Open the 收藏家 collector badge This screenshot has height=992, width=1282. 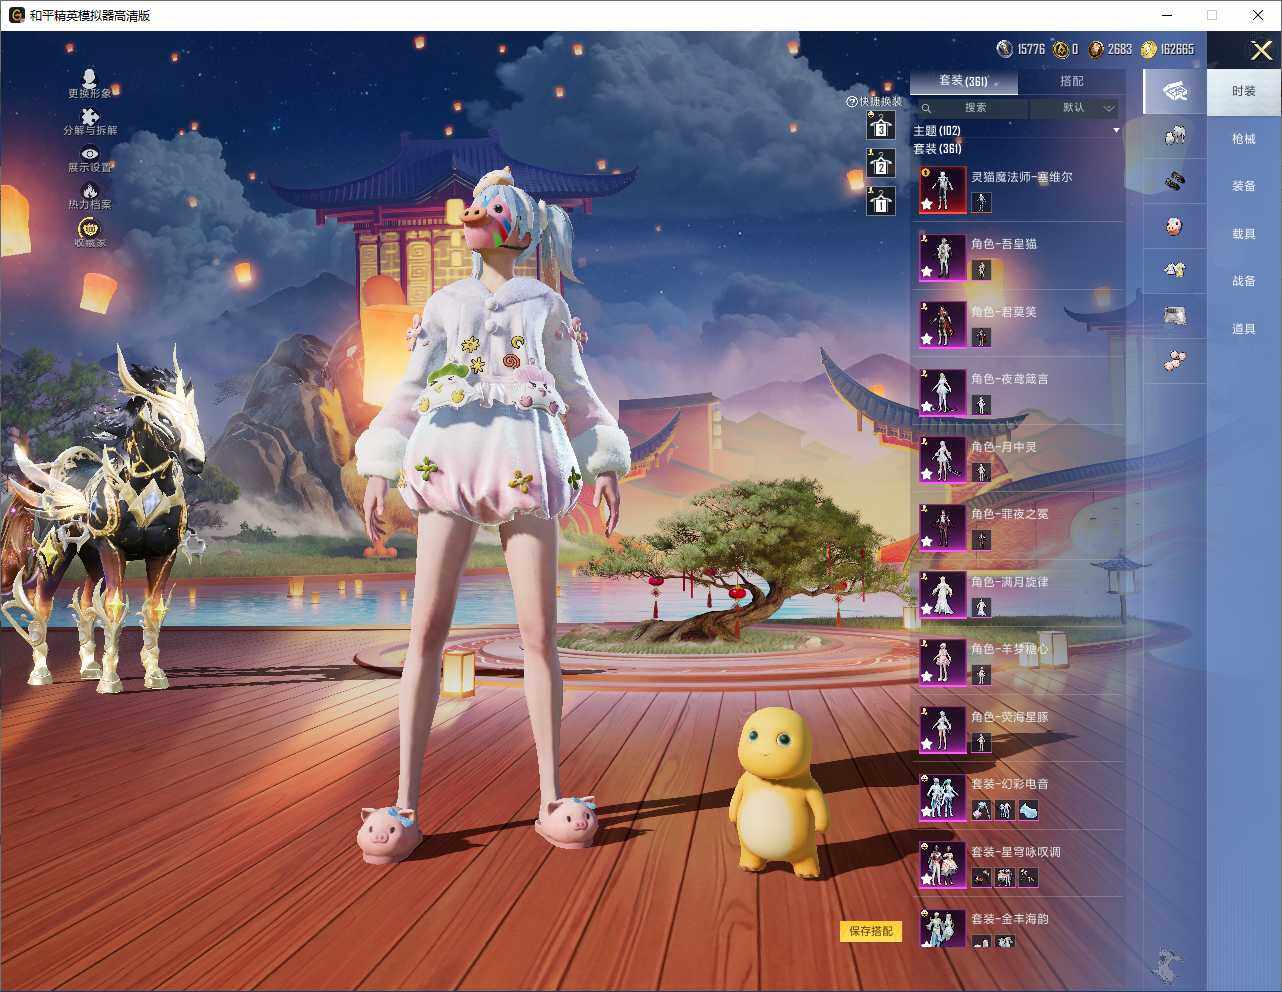[x=90, y=234]
